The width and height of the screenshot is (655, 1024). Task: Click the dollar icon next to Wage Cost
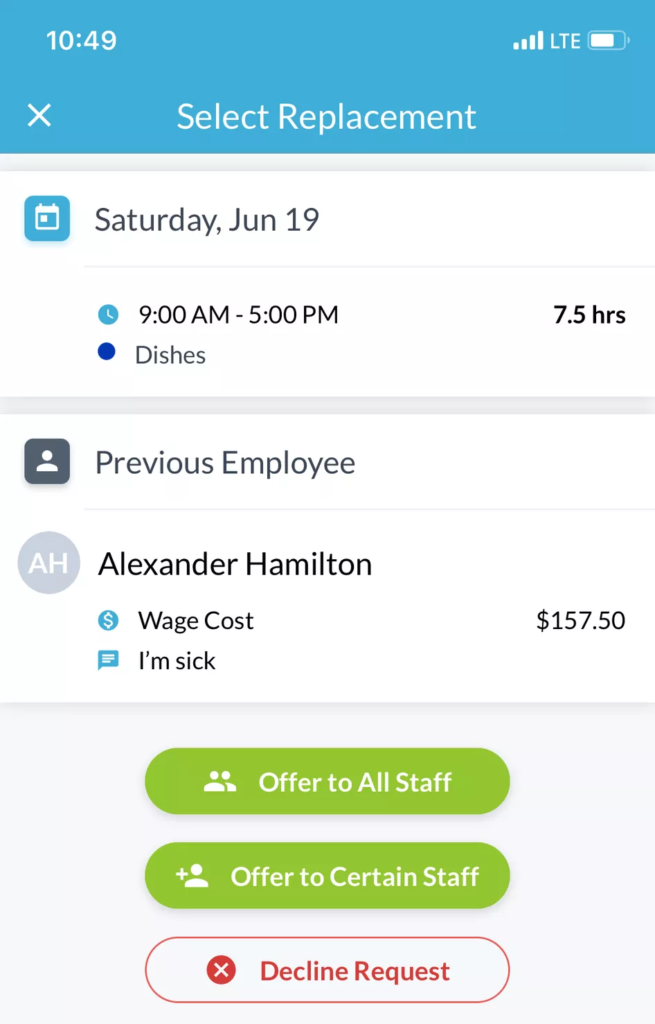click(108, 620)
